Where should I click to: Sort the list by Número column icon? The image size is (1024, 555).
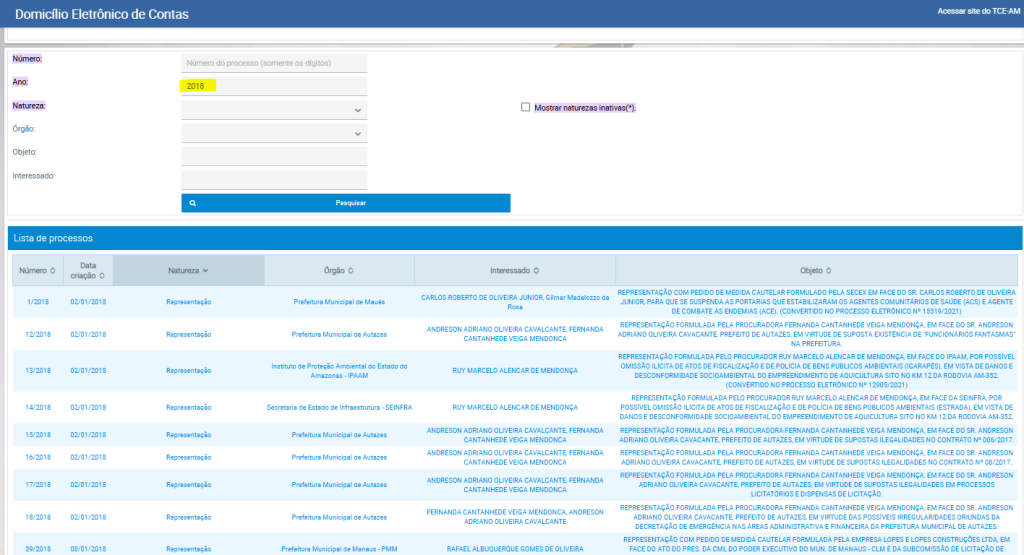coord(52,270)
